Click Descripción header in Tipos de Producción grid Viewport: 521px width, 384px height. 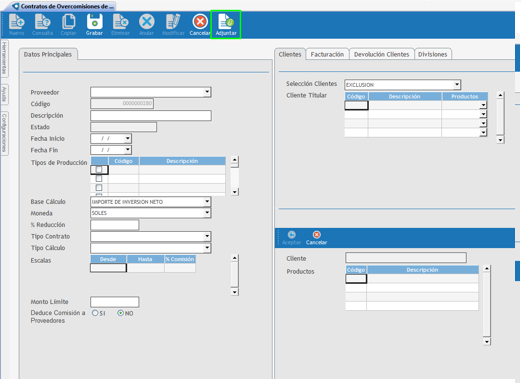click(182, 161)
